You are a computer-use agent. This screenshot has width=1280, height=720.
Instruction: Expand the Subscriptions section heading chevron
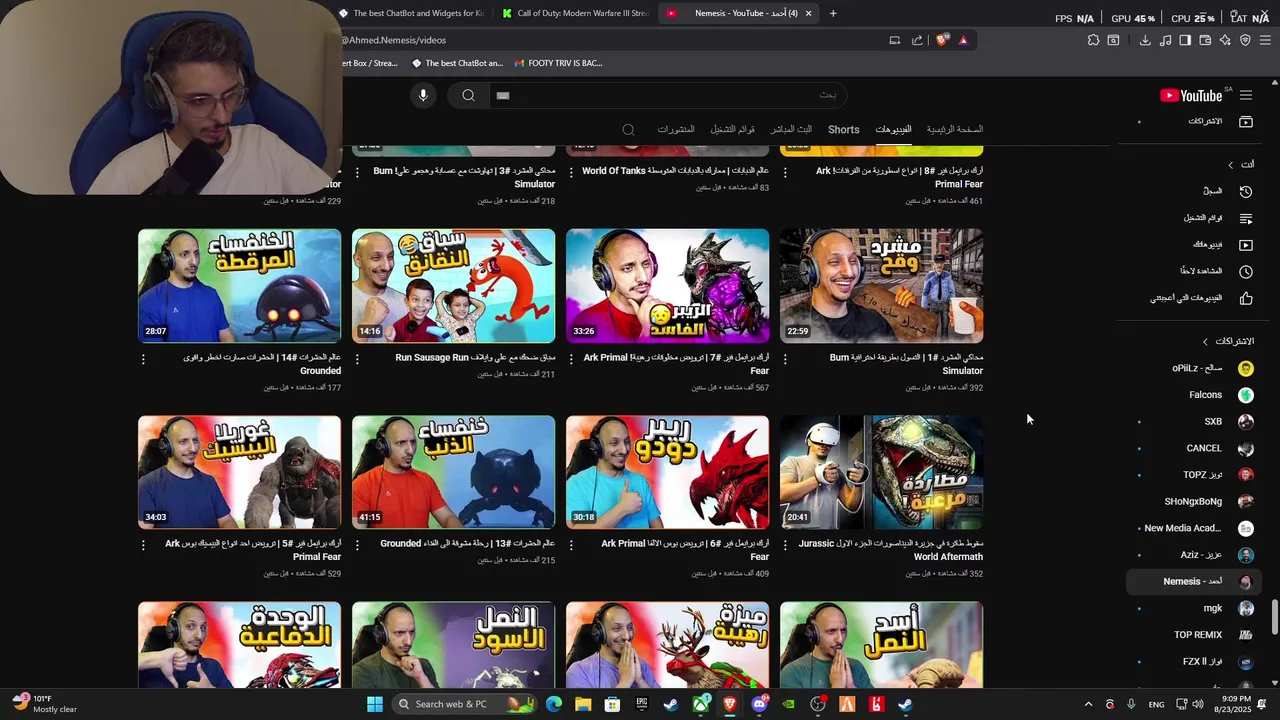coord(1205,341)
